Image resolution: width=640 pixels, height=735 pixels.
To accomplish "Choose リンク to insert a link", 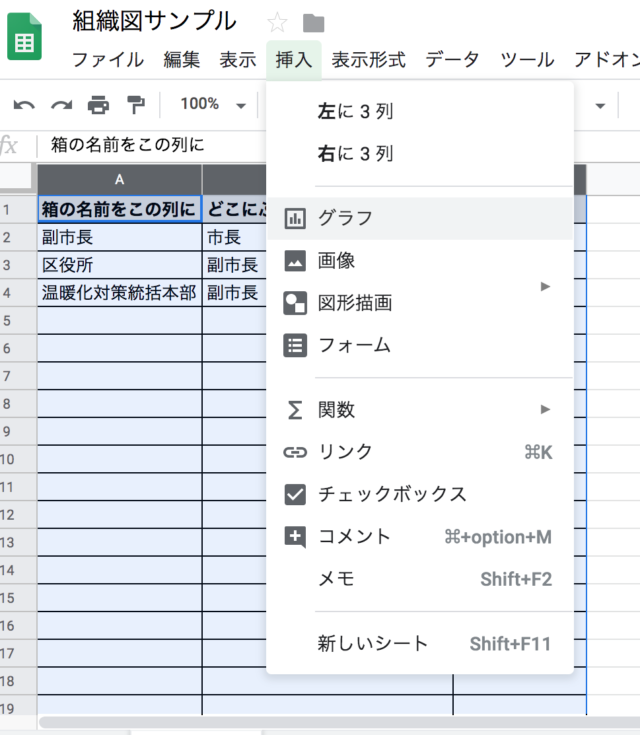I will click(x=420, y=452).
